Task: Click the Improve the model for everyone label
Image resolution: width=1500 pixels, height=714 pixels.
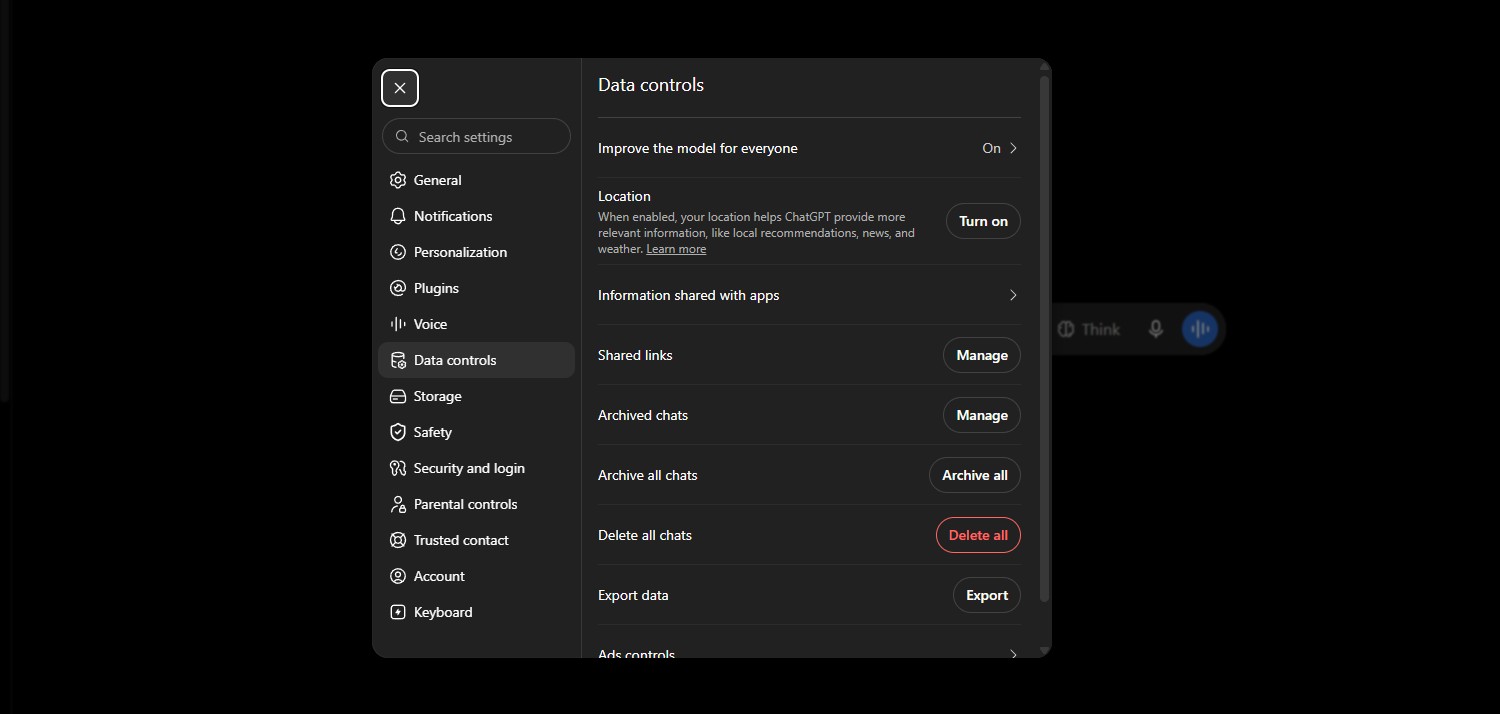Action: [x=698, y=148]
